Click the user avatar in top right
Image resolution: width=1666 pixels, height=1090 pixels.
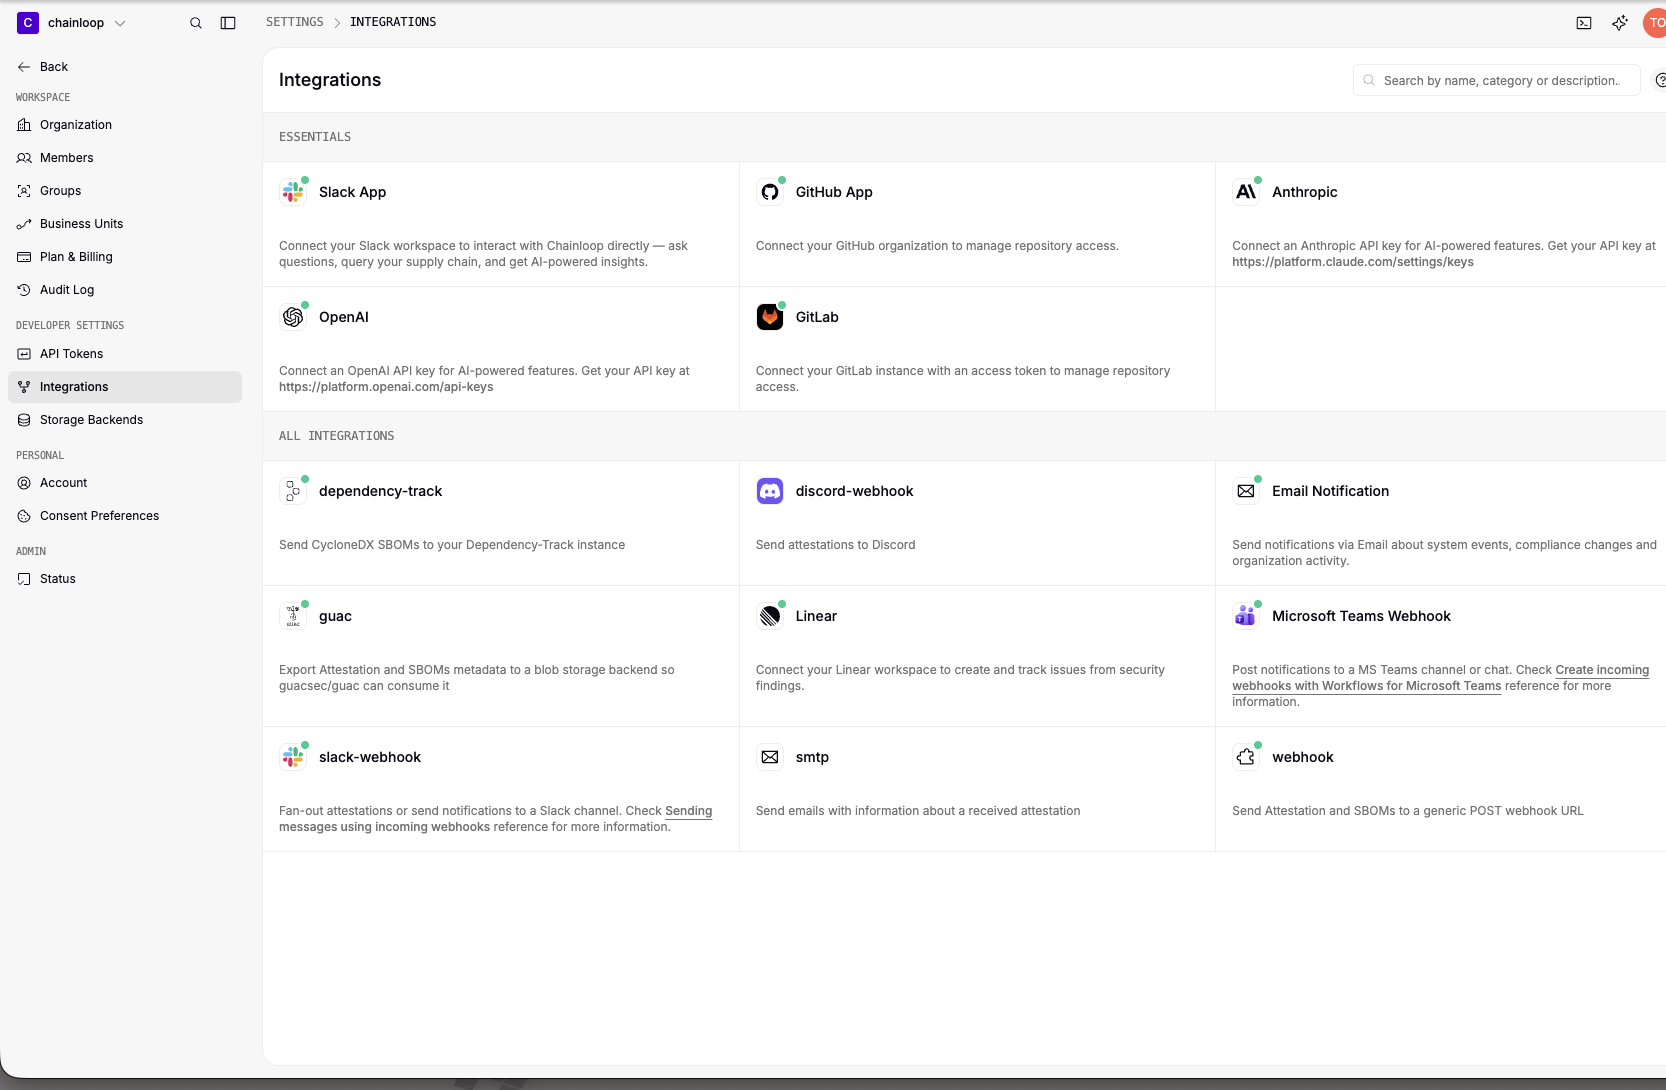coord(1655,23)
